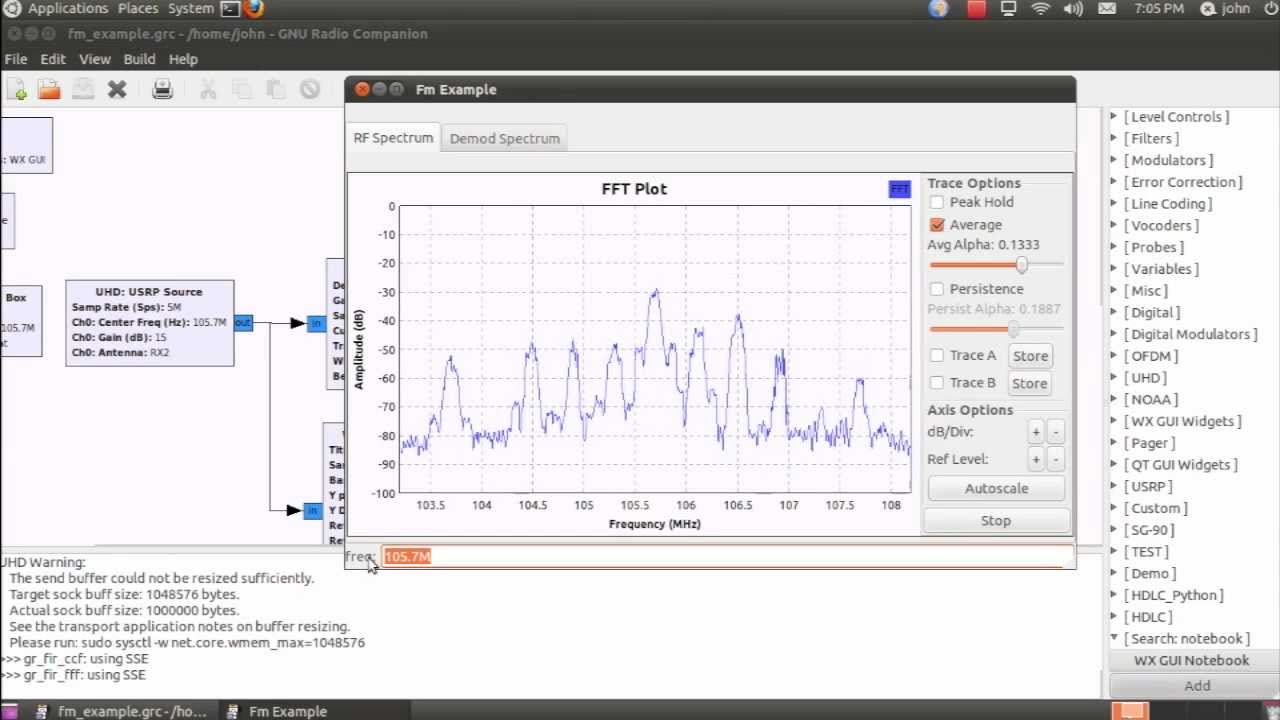This screenshot has height=720, width=1280.
Task: Click the Print toolbar icon
Action: [x=162, y=90]
